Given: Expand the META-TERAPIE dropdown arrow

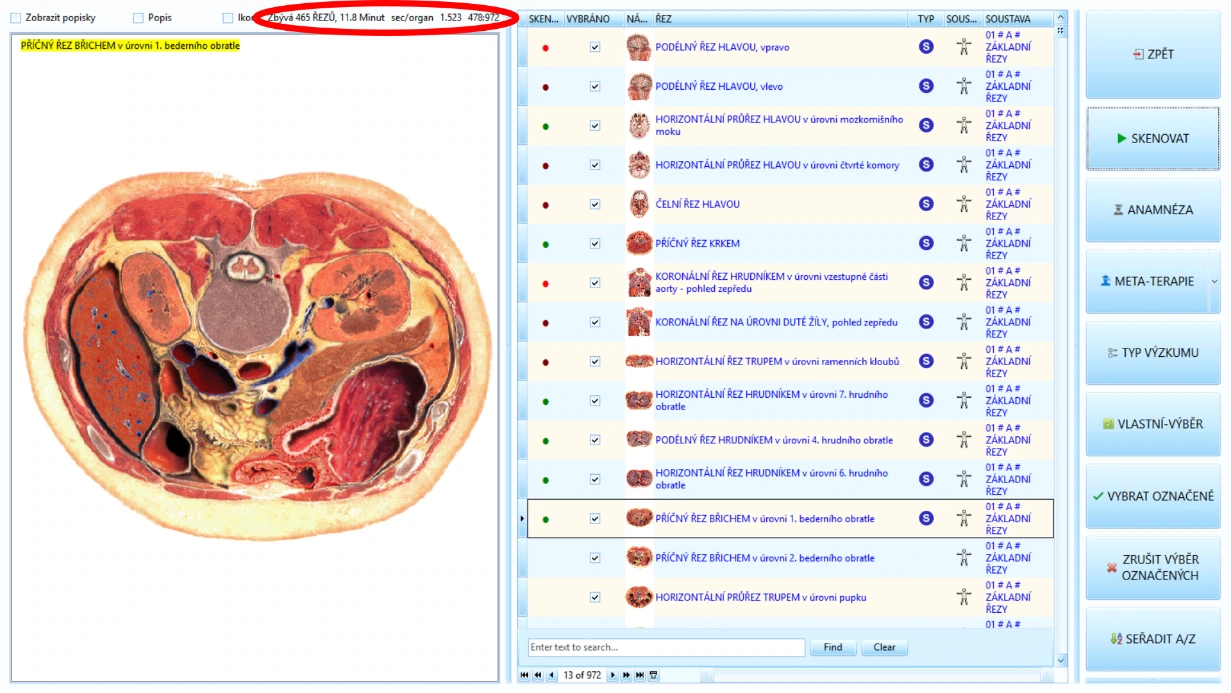Looking at the screenshot, I should pos(1214,282).
